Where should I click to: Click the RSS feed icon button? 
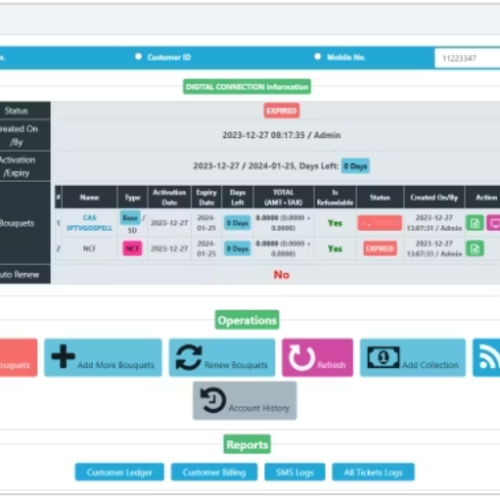(x=487, y=357)
